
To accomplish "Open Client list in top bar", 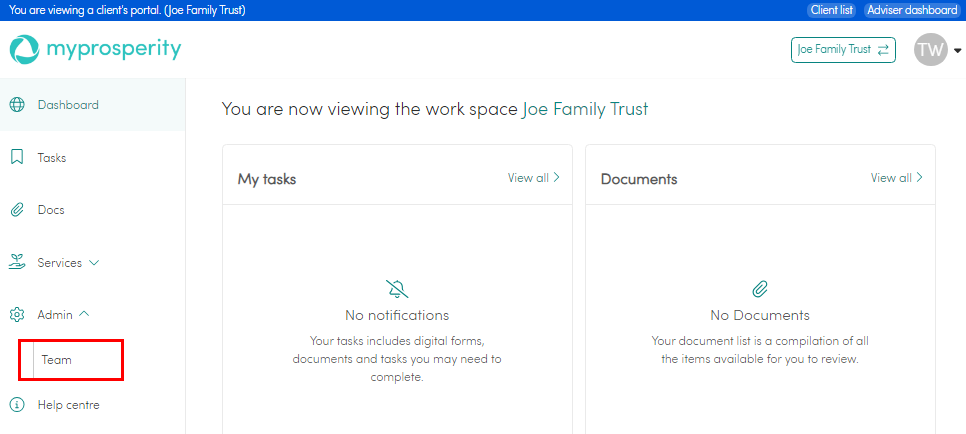I will [x=831, y=10].
